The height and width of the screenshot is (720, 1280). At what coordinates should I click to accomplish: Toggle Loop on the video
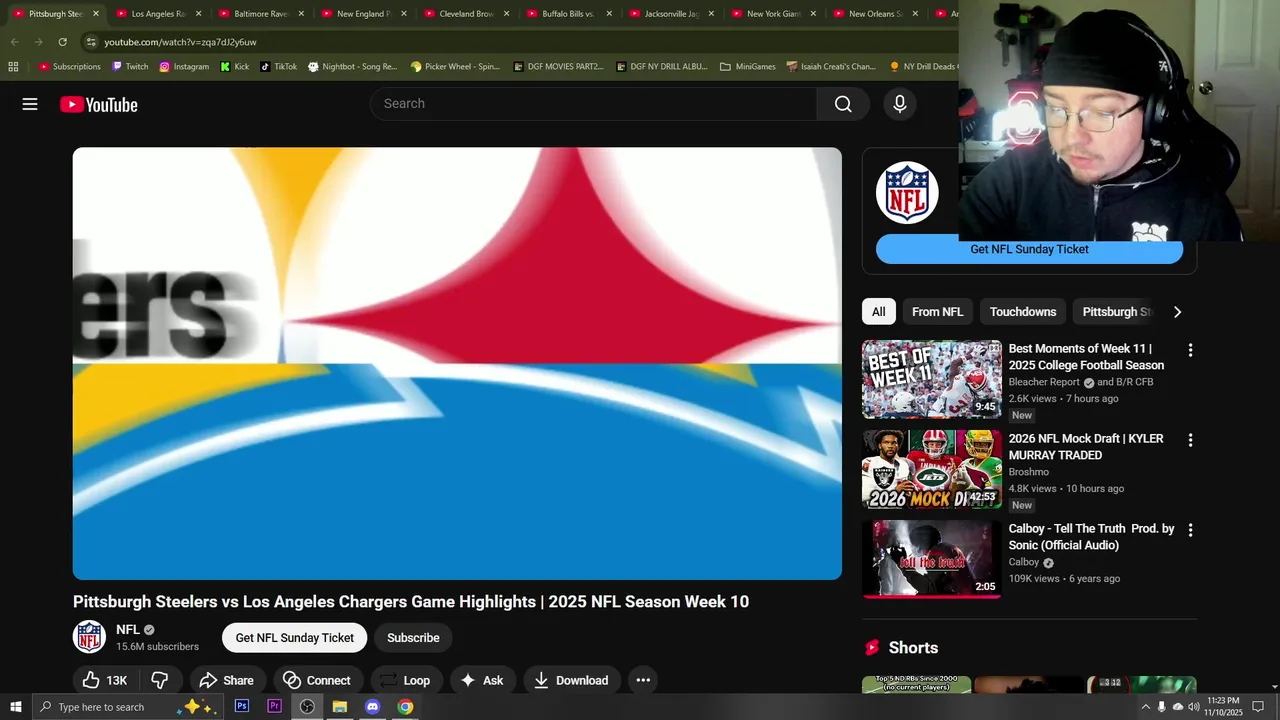pyautogui.click(x=405, y=680)
